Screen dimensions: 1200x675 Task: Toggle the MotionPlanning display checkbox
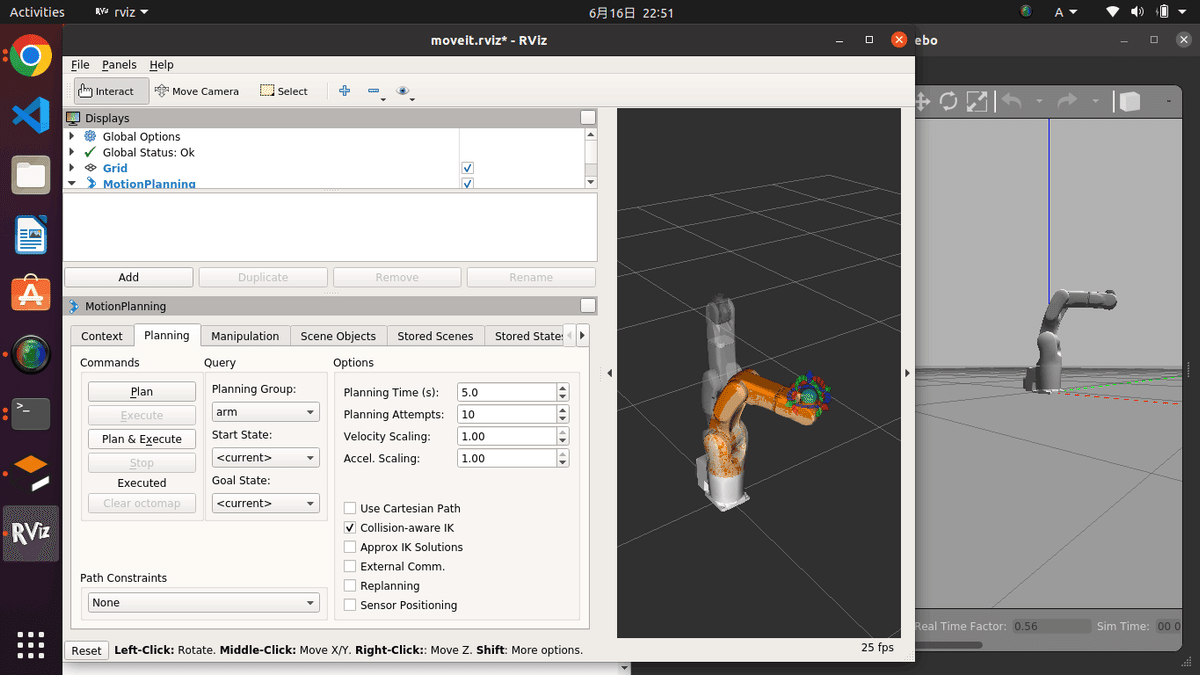pos(467,183)
